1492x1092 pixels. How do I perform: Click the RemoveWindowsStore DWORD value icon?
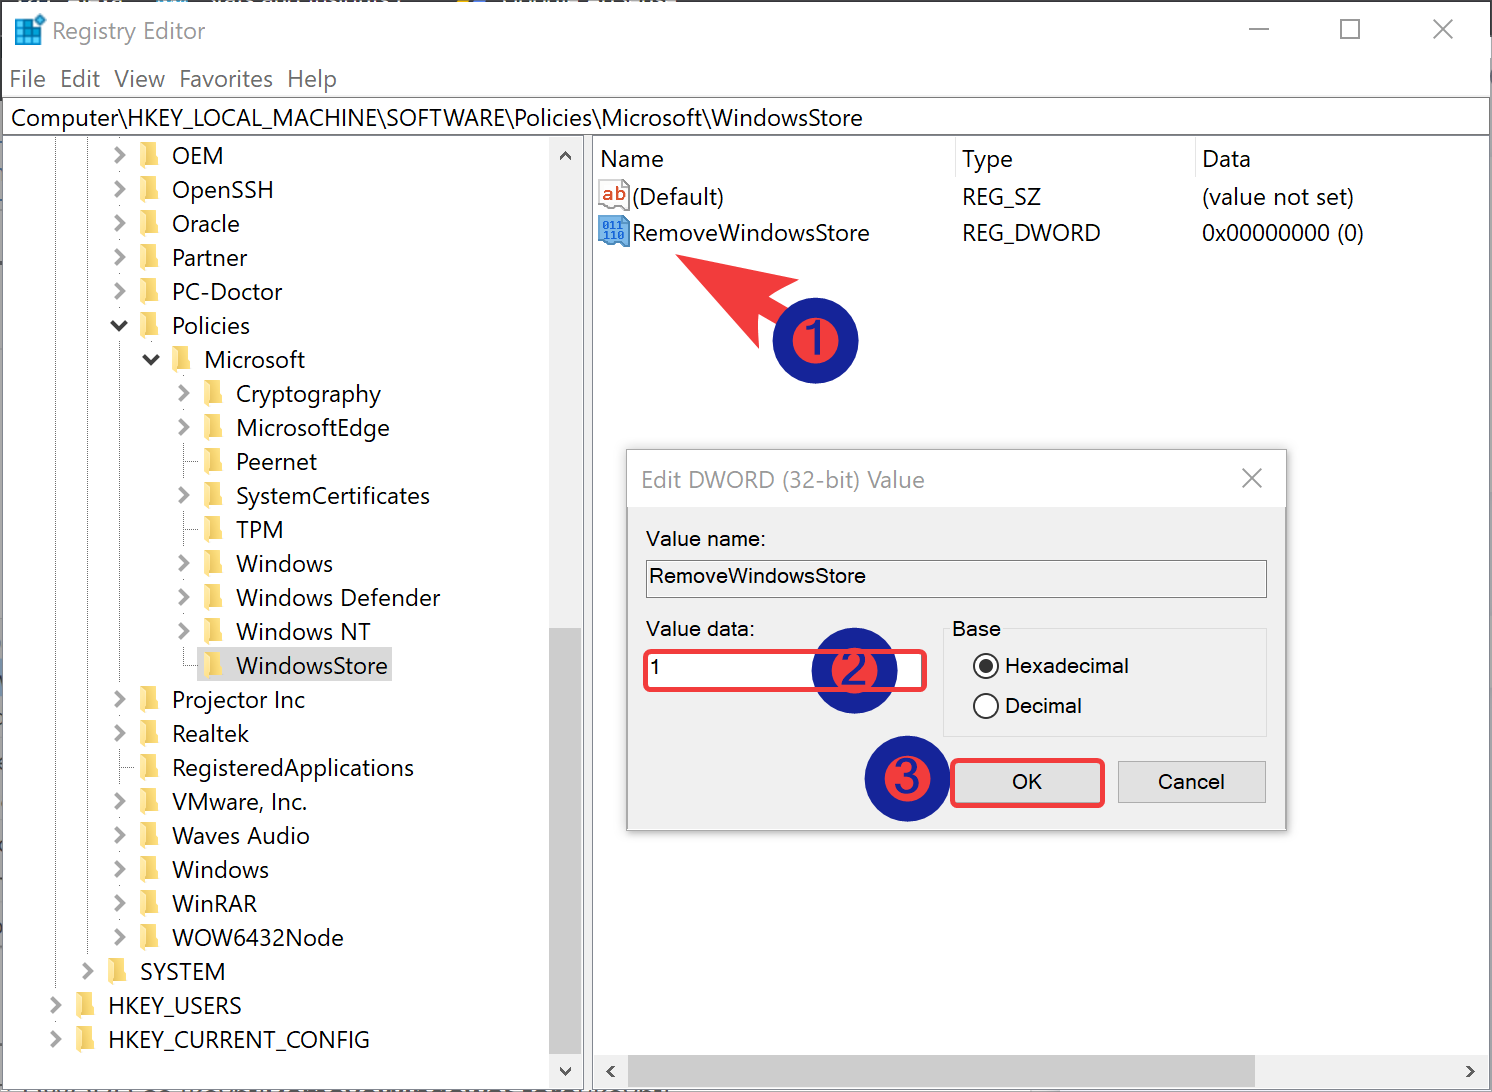(x=613, y=232)
